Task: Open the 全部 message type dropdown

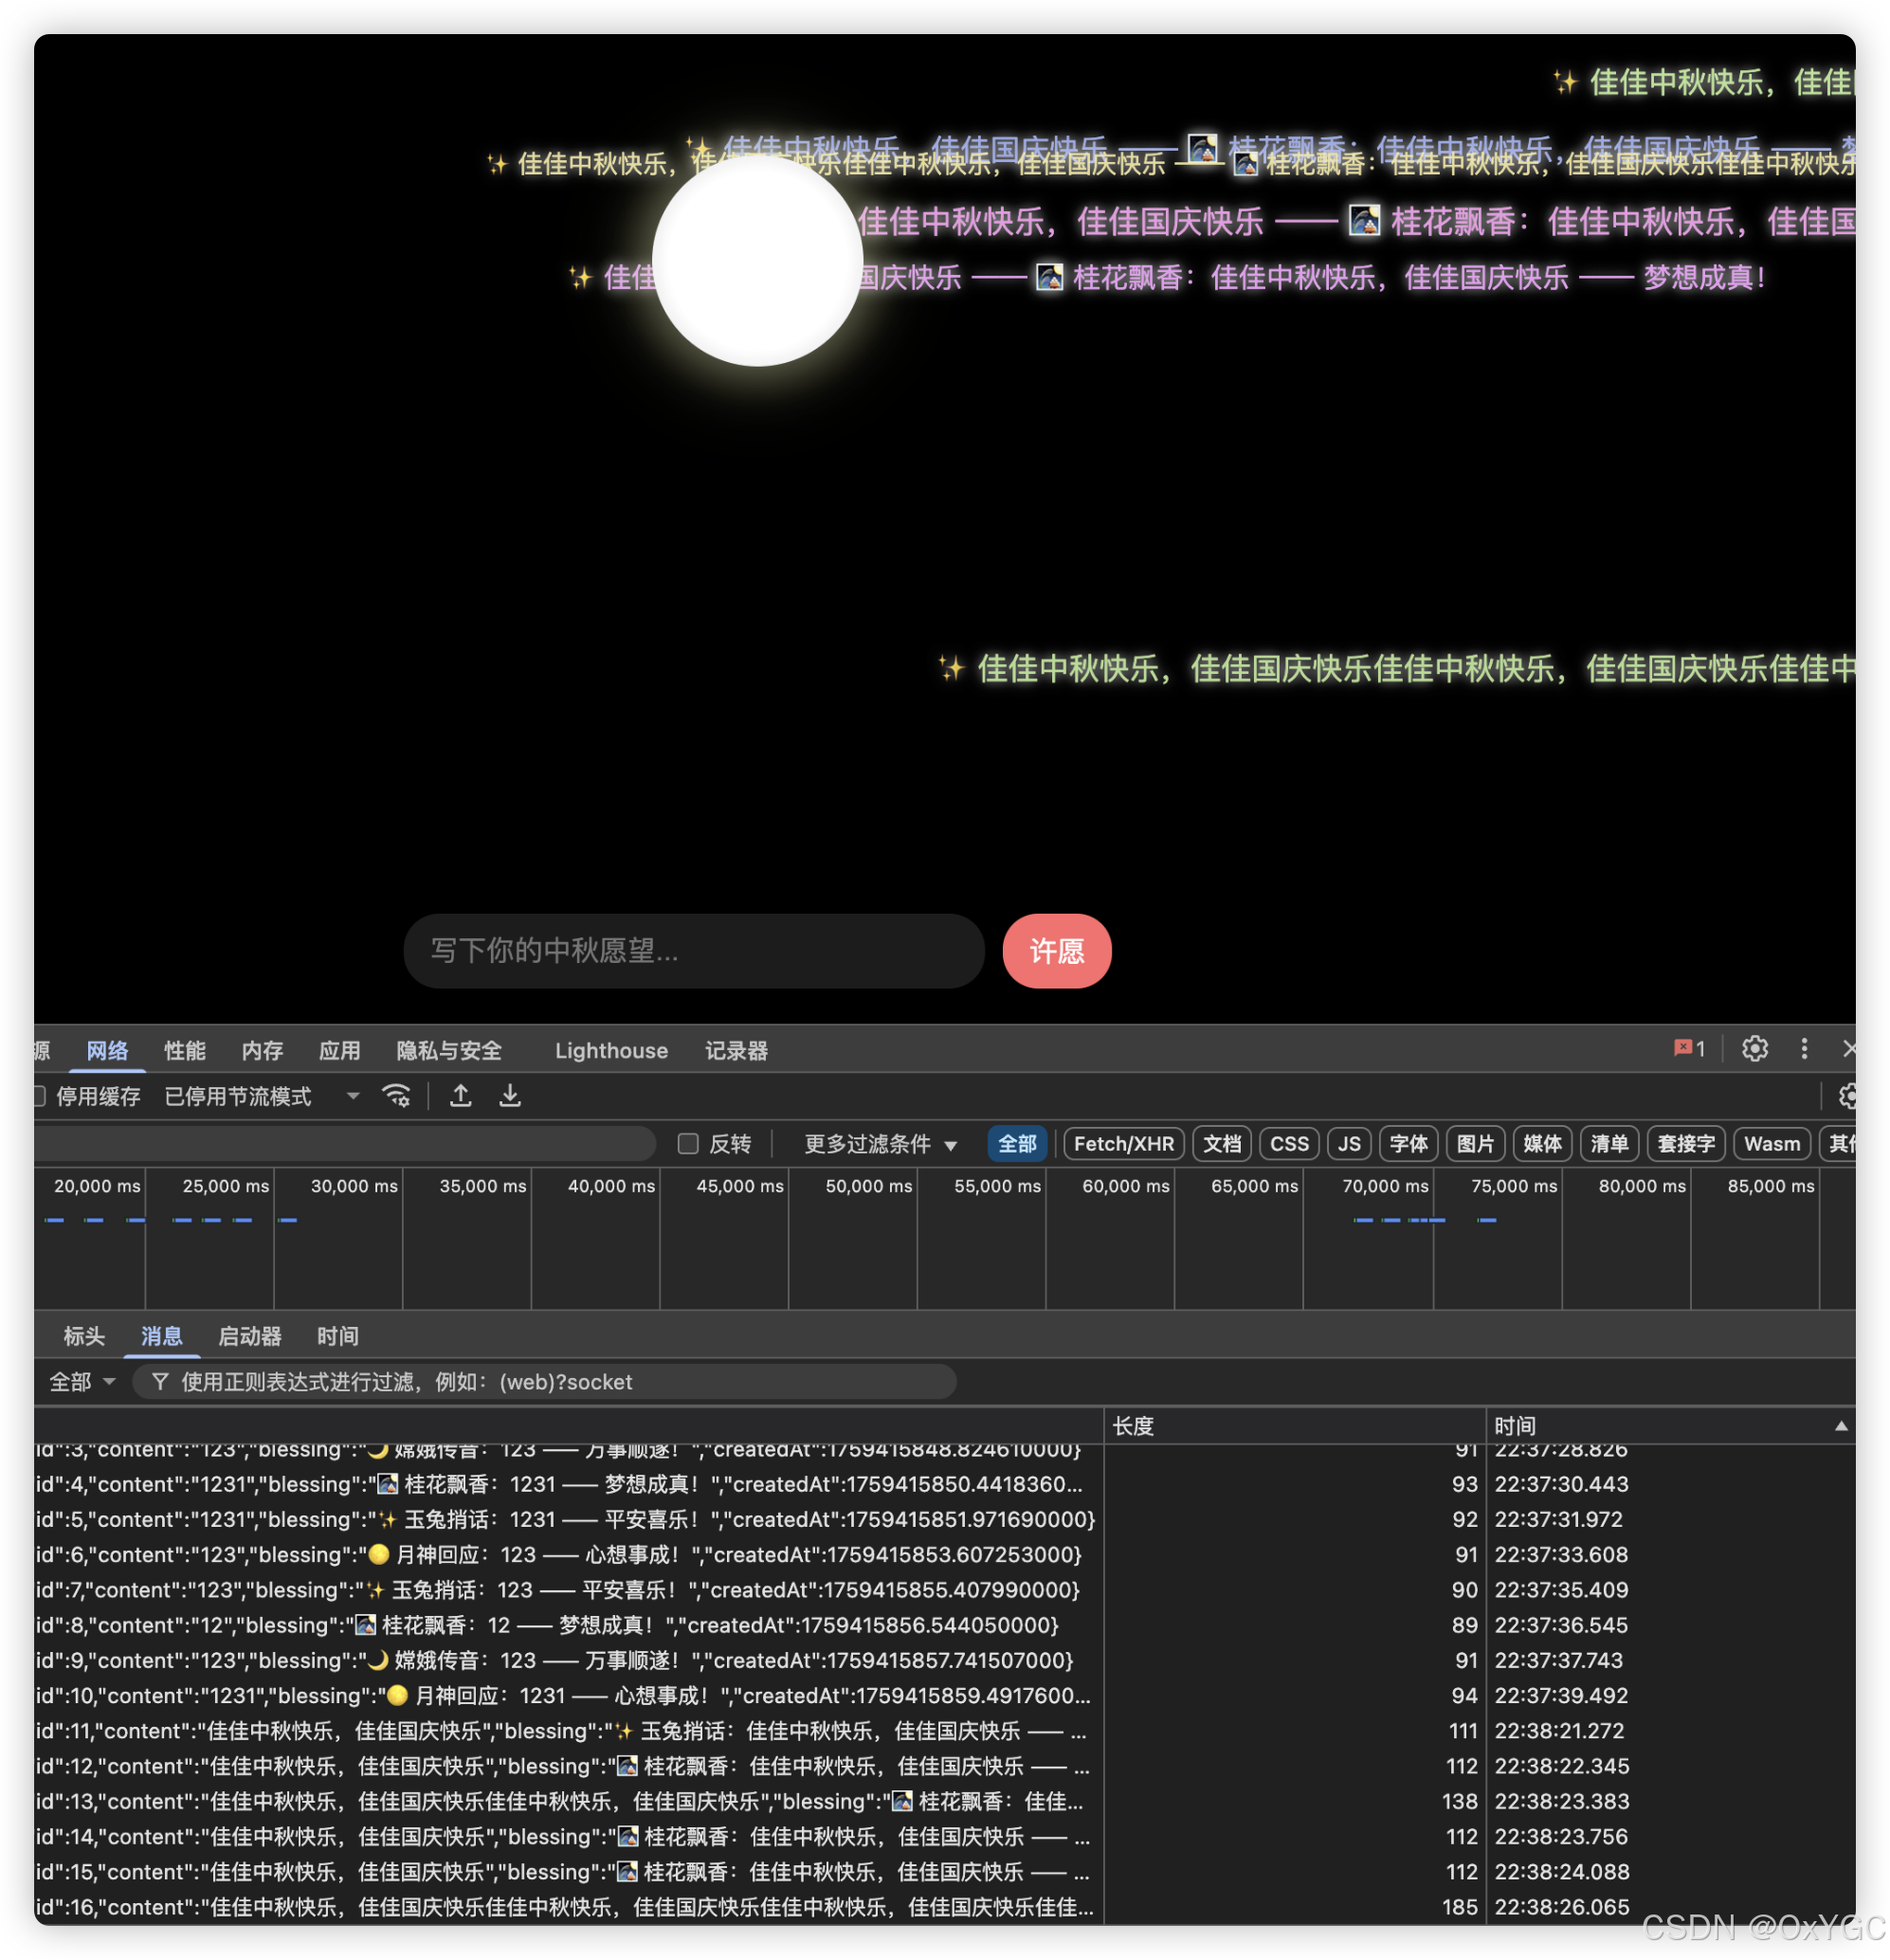Action: coord(82,1382)
